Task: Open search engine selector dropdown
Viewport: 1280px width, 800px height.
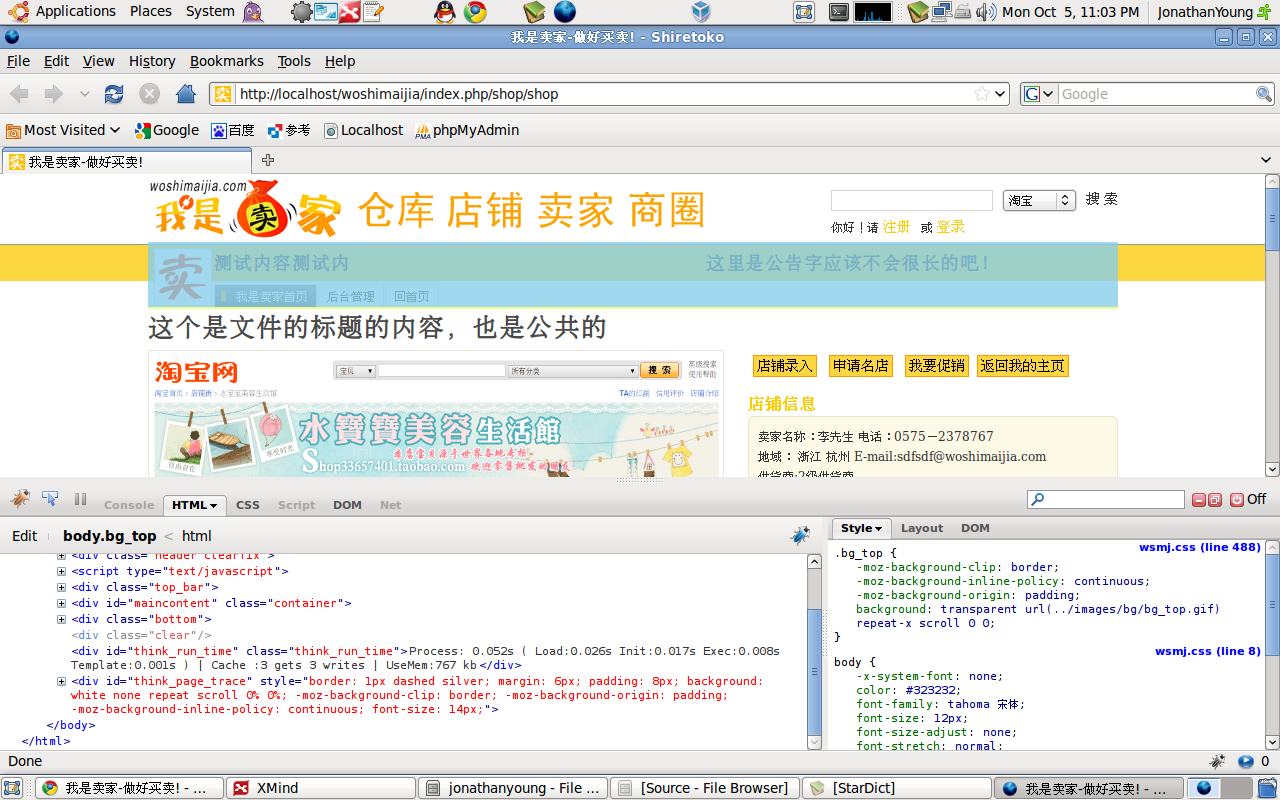Action: point(1040,94)
